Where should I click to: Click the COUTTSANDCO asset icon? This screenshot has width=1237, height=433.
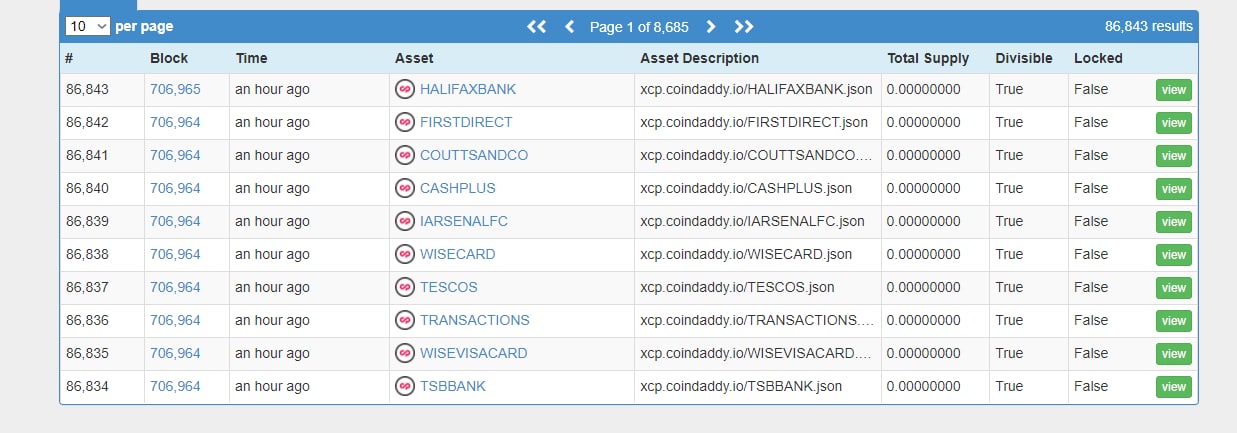click(x=405, y=155)
